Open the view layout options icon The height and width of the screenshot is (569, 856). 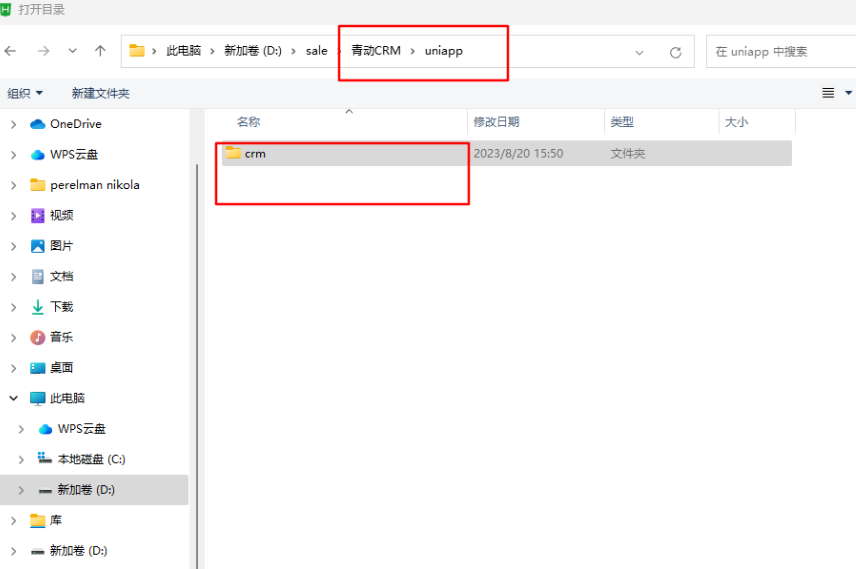click(x=829, y=93)
